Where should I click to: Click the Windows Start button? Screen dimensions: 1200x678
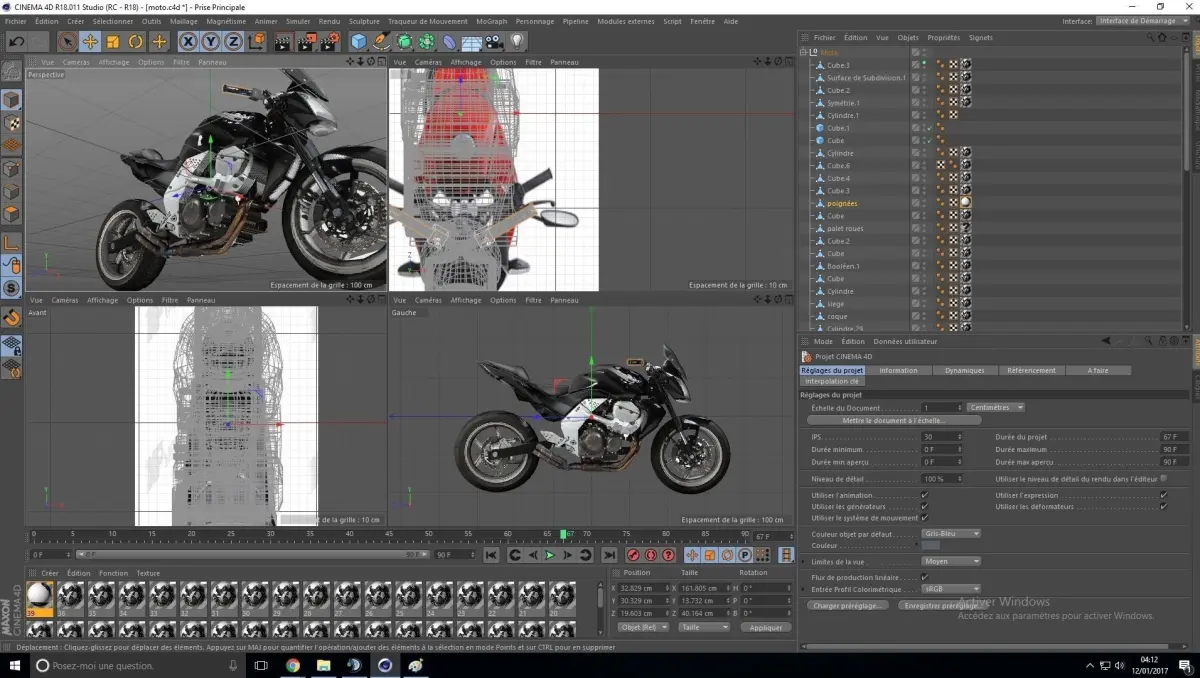pos(15,665)
